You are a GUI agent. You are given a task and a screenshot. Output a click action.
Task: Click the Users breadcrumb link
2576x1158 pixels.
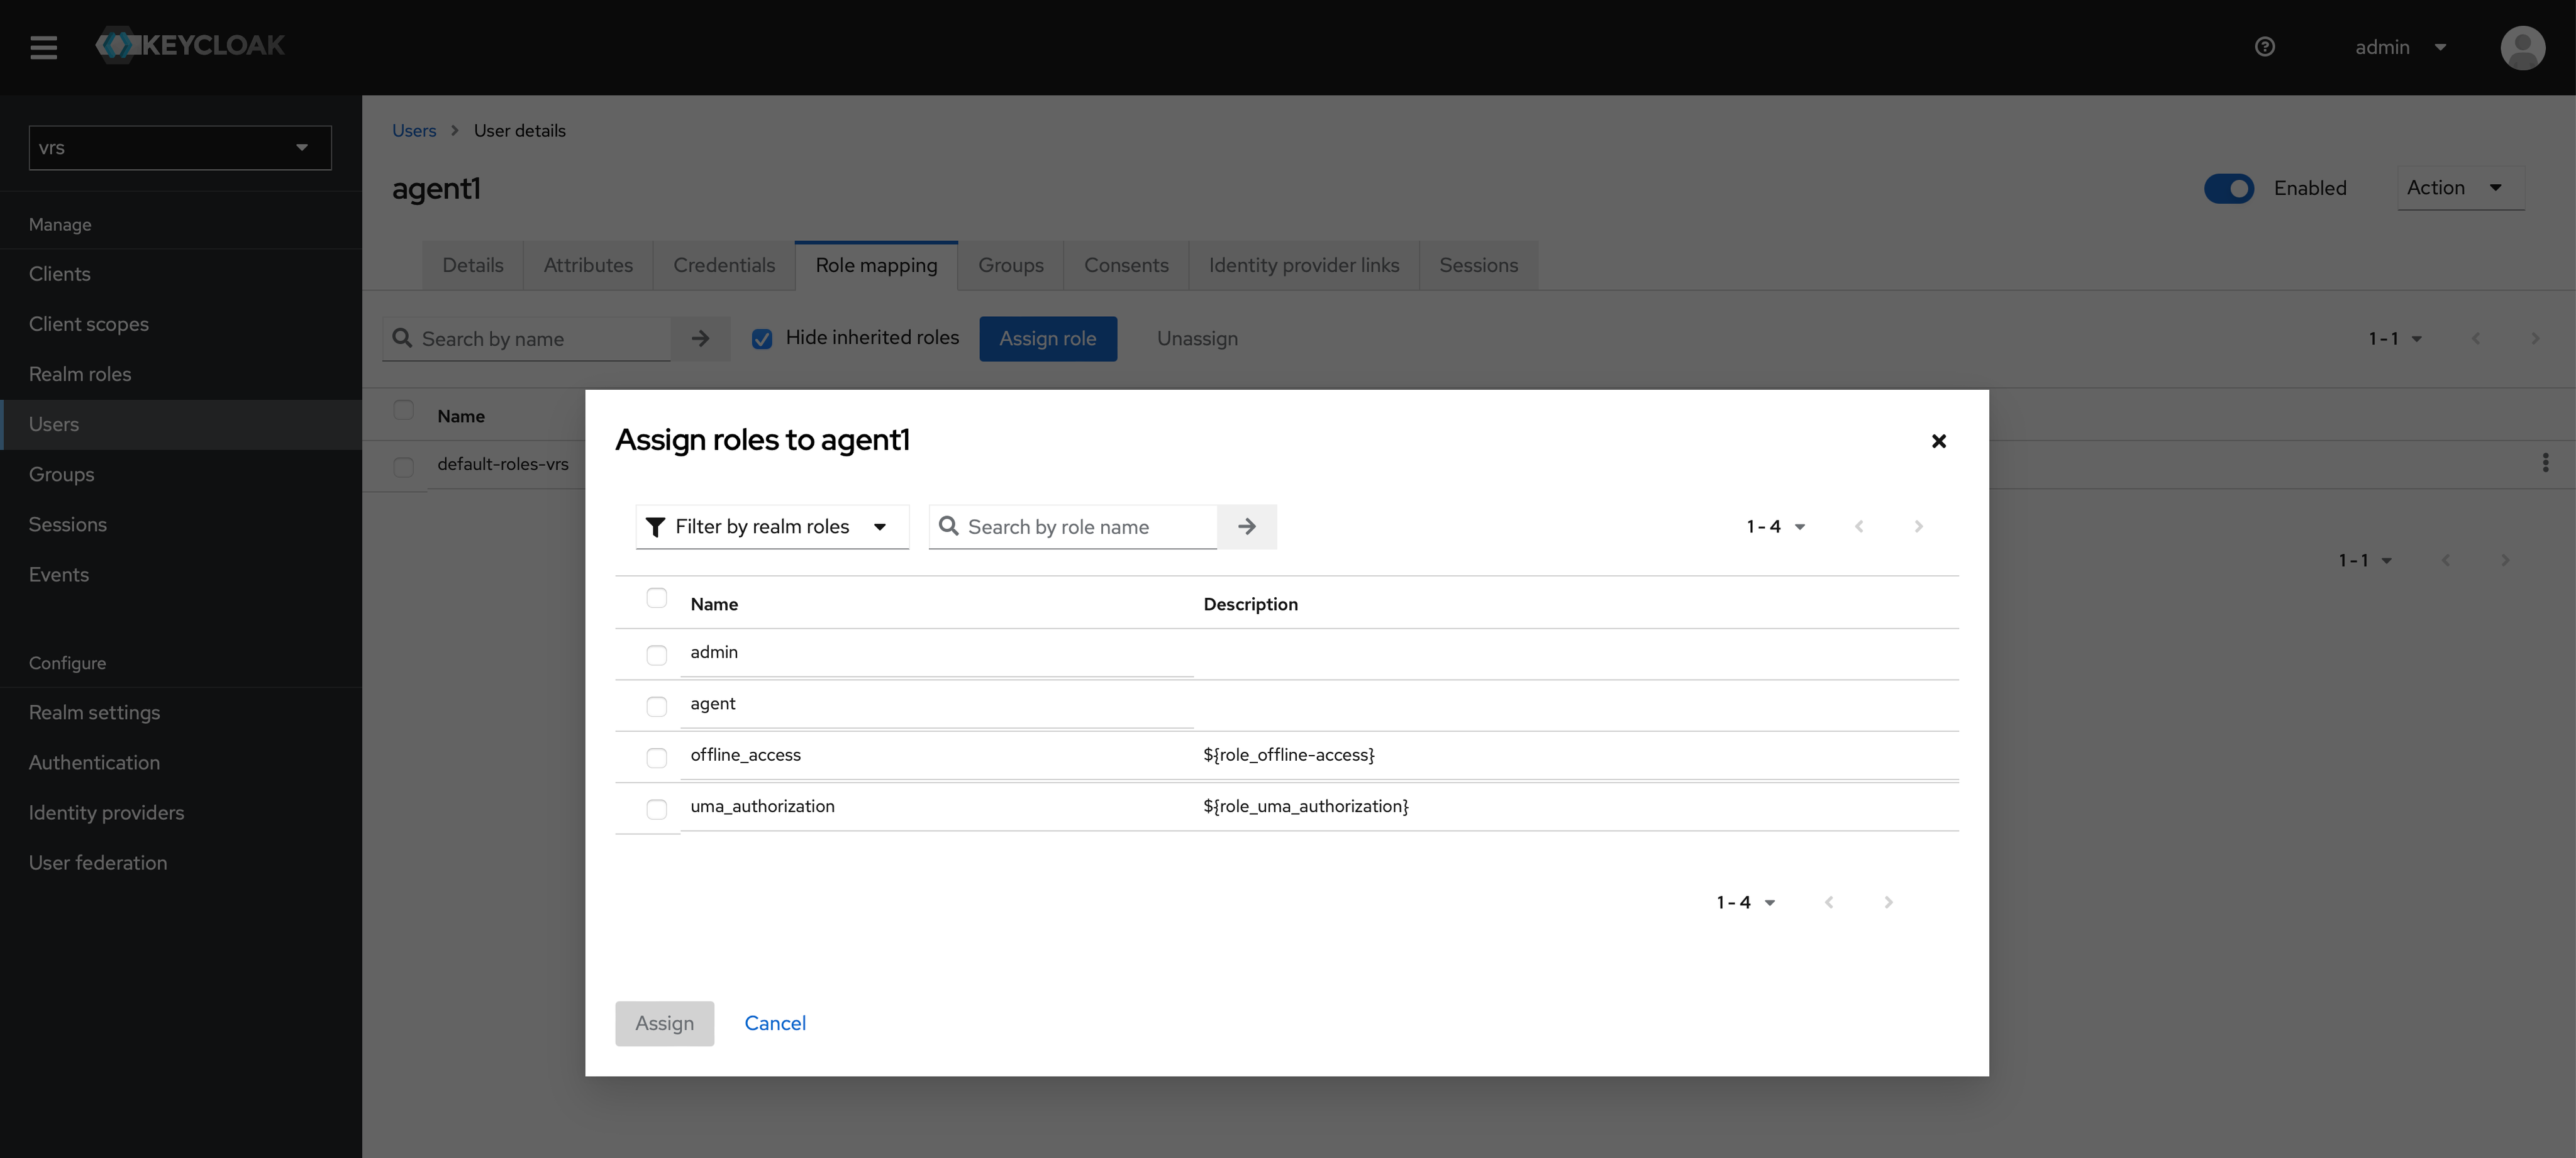click(x=414, y=131)
